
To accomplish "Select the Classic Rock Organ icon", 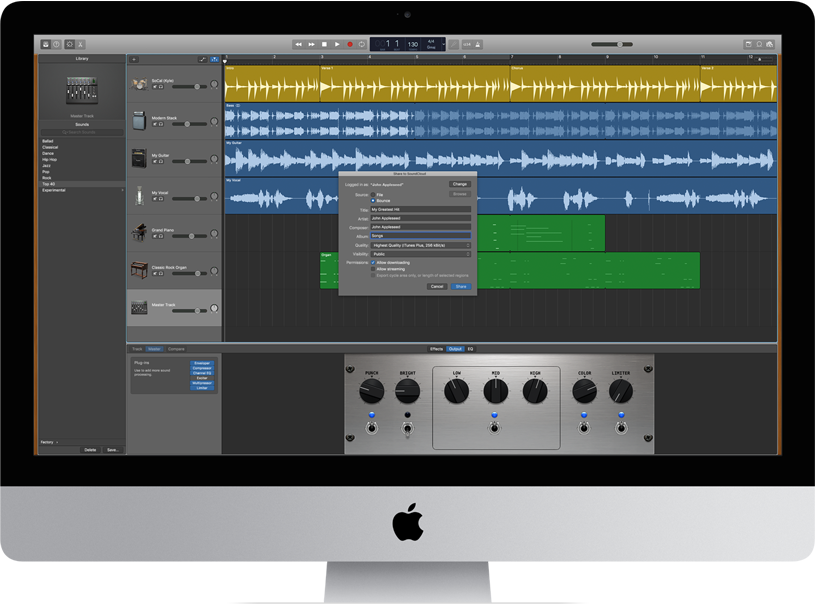I will pyautogui.click(x=139, y=271).
